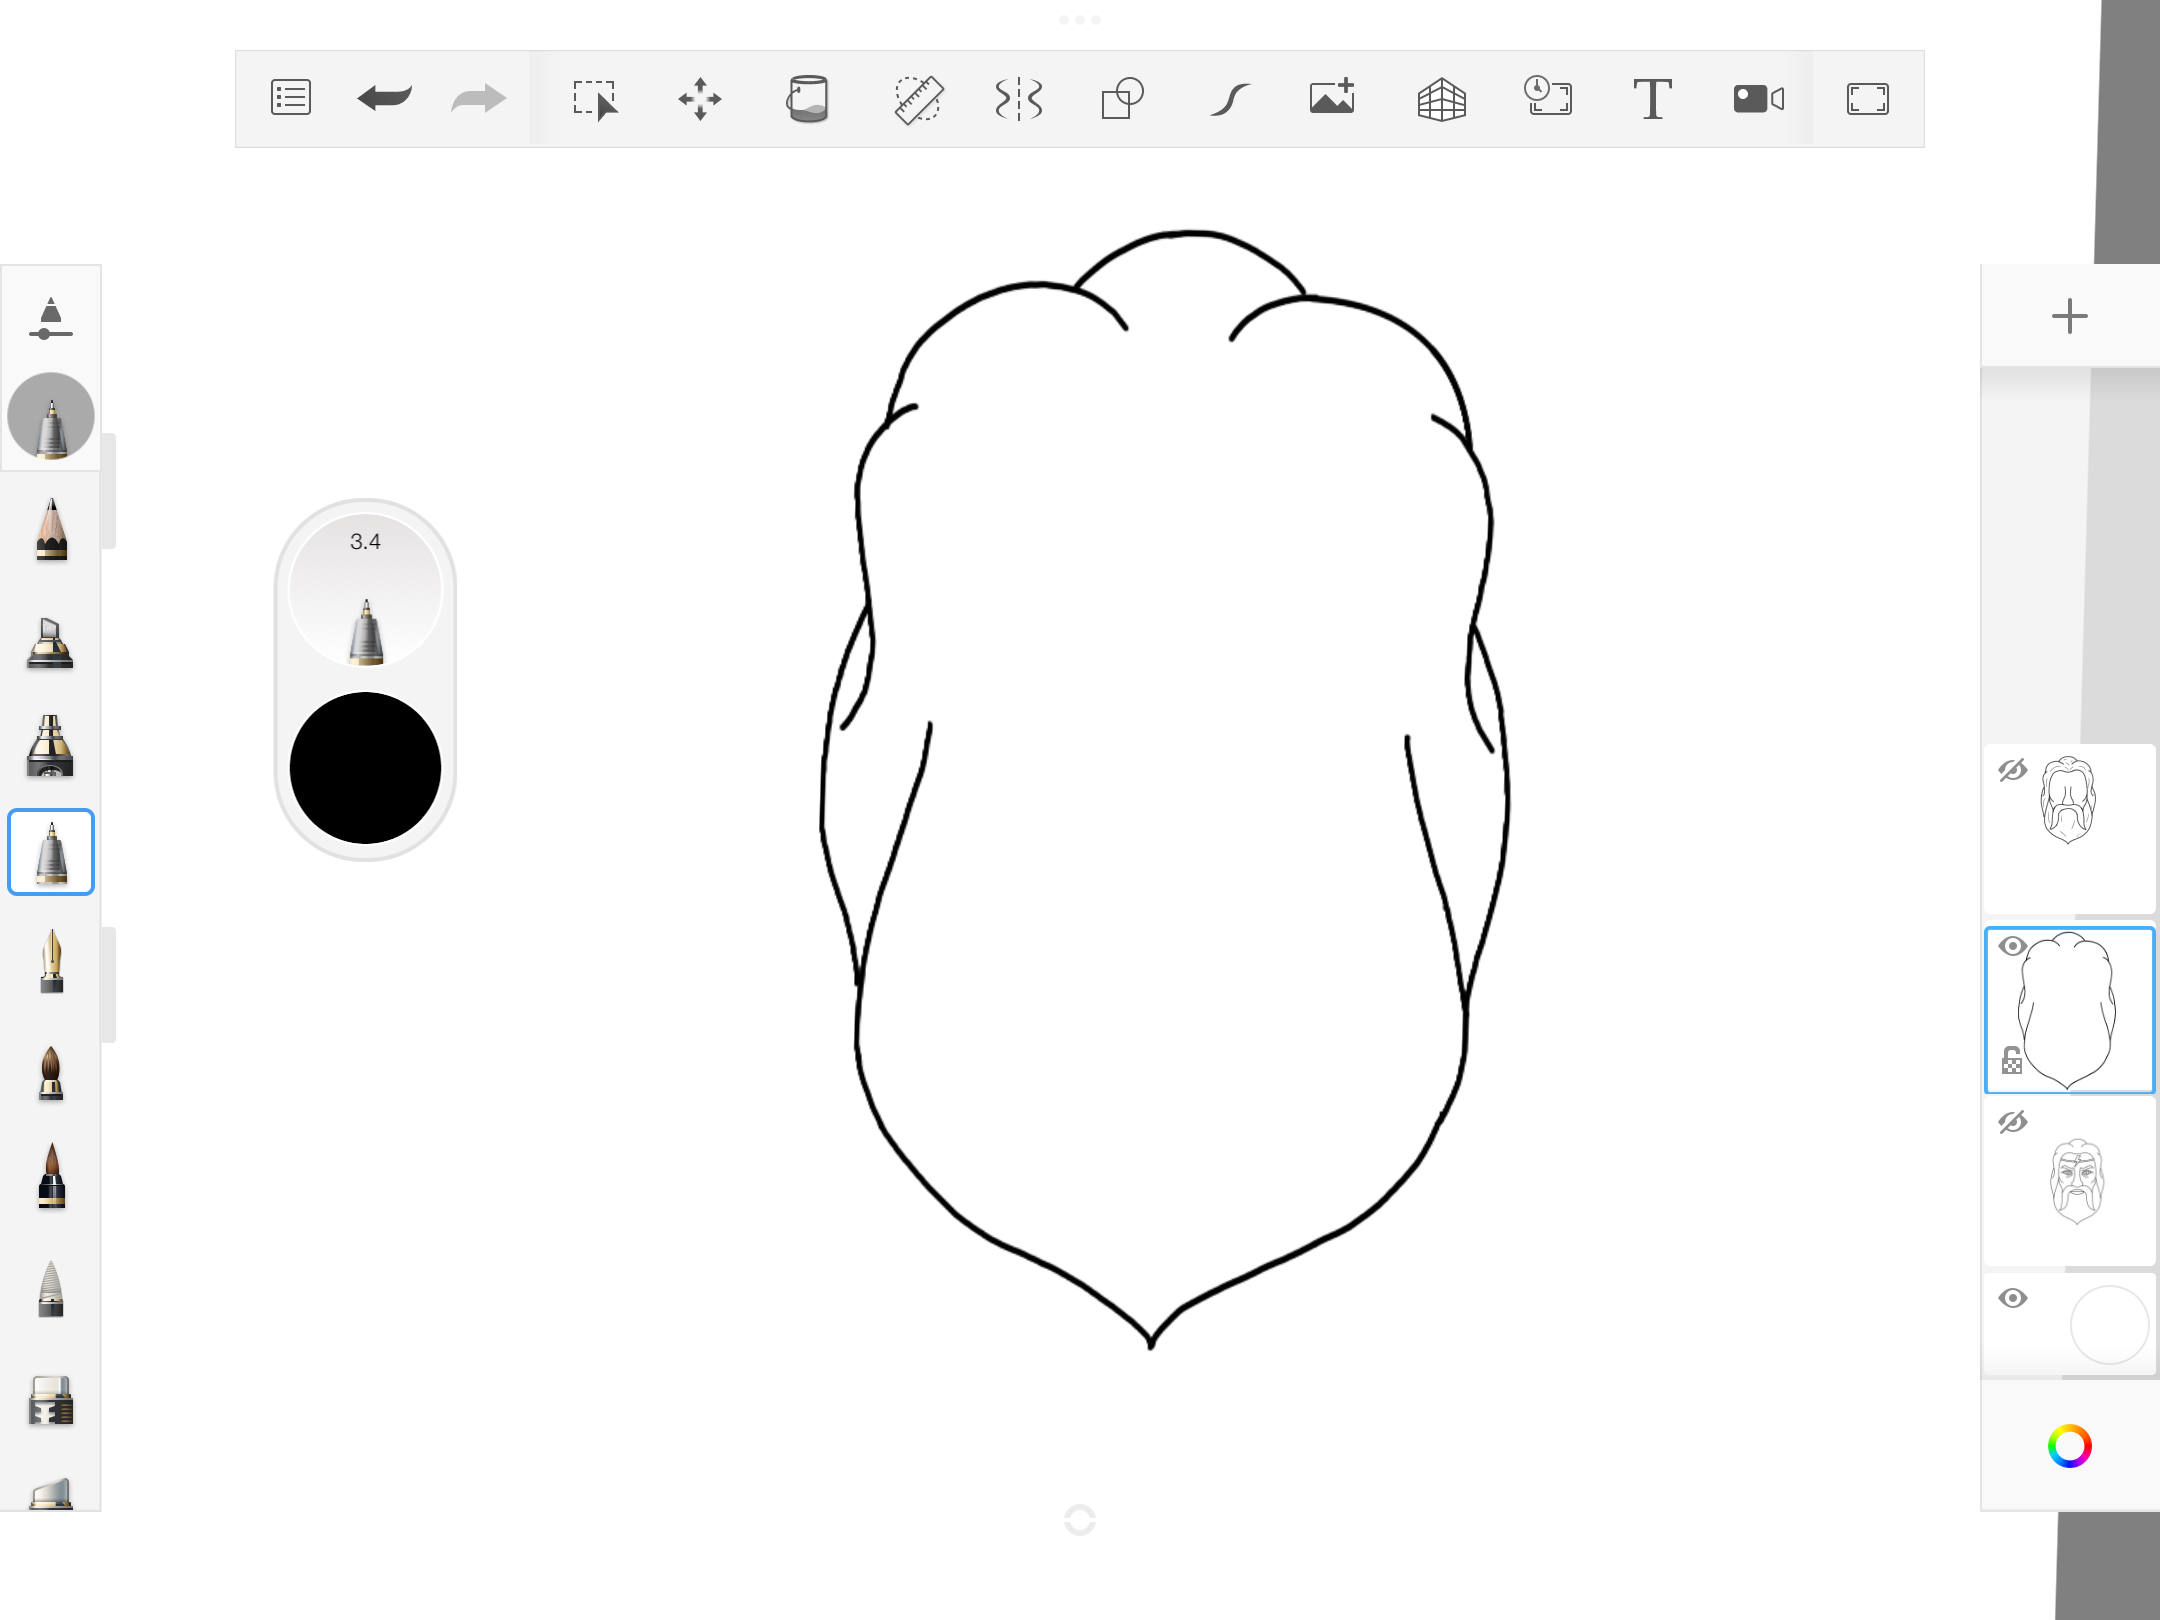
Task: Toggle visibility of the background layer
Action: (x=2012, y=1298)
